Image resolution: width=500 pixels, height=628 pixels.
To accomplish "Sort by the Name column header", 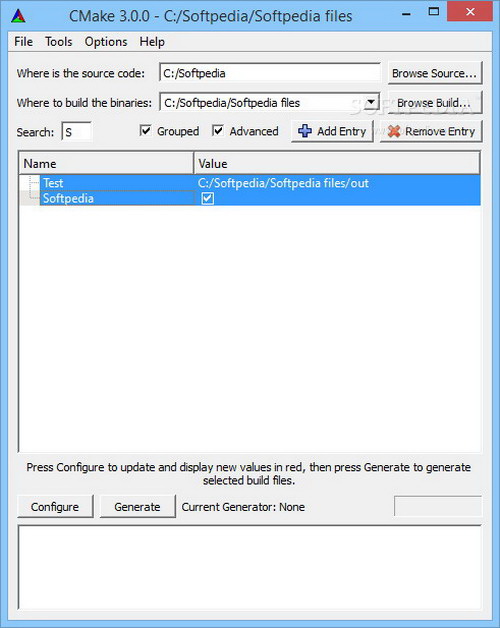I will (x=106, y=163).
